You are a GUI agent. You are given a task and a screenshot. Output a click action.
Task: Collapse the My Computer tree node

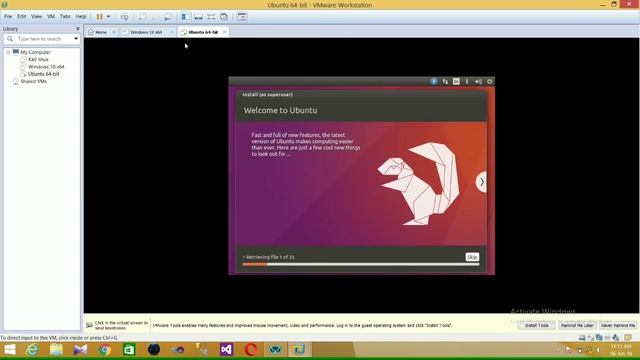click(x=8, y=52)
